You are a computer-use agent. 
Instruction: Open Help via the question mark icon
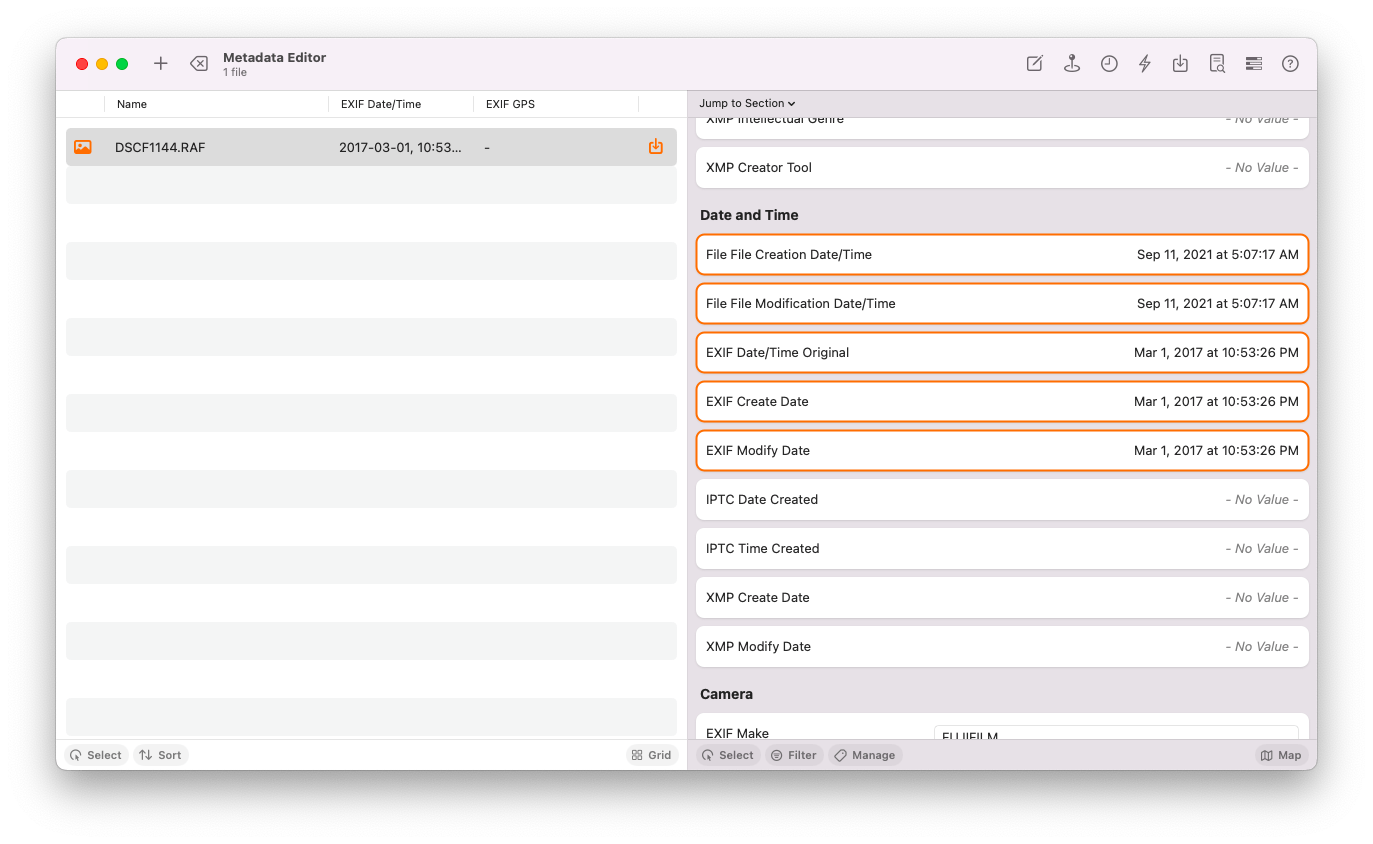click(x=1290, y=63)
